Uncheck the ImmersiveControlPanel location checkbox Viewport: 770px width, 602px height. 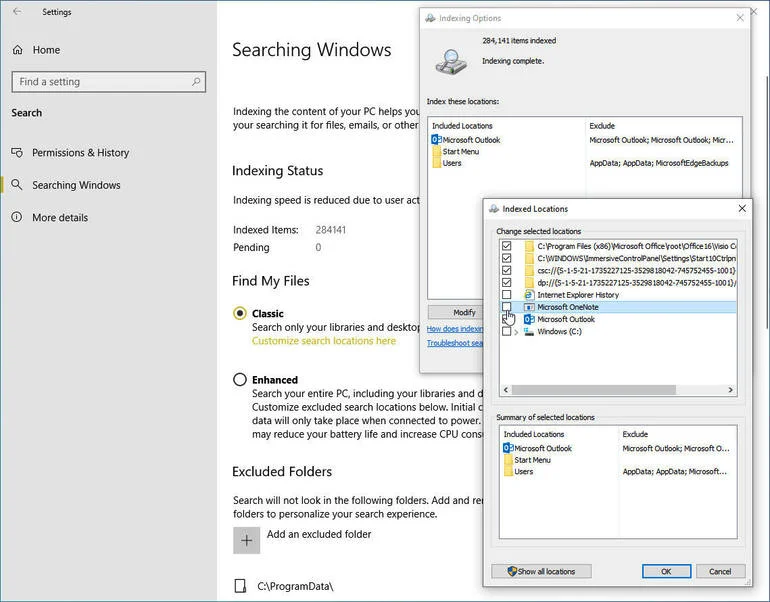[507, 258]
